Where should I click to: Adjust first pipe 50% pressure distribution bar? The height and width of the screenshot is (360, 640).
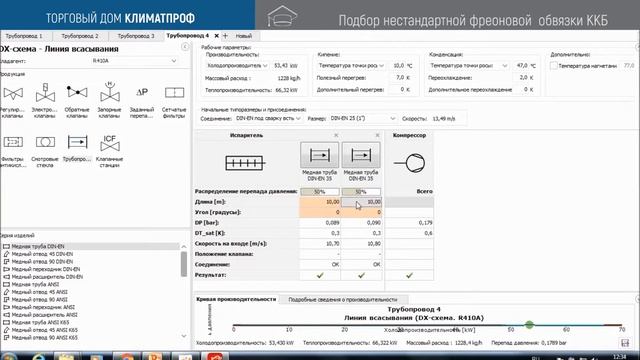[x=320, y=191]
